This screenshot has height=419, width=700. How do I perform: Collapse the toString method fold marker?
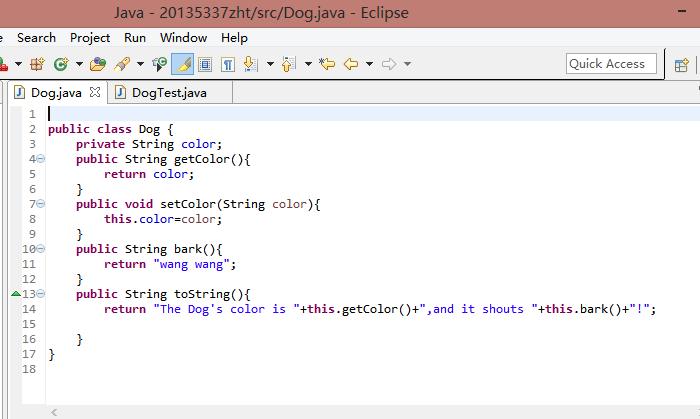(x=41, y=294)
